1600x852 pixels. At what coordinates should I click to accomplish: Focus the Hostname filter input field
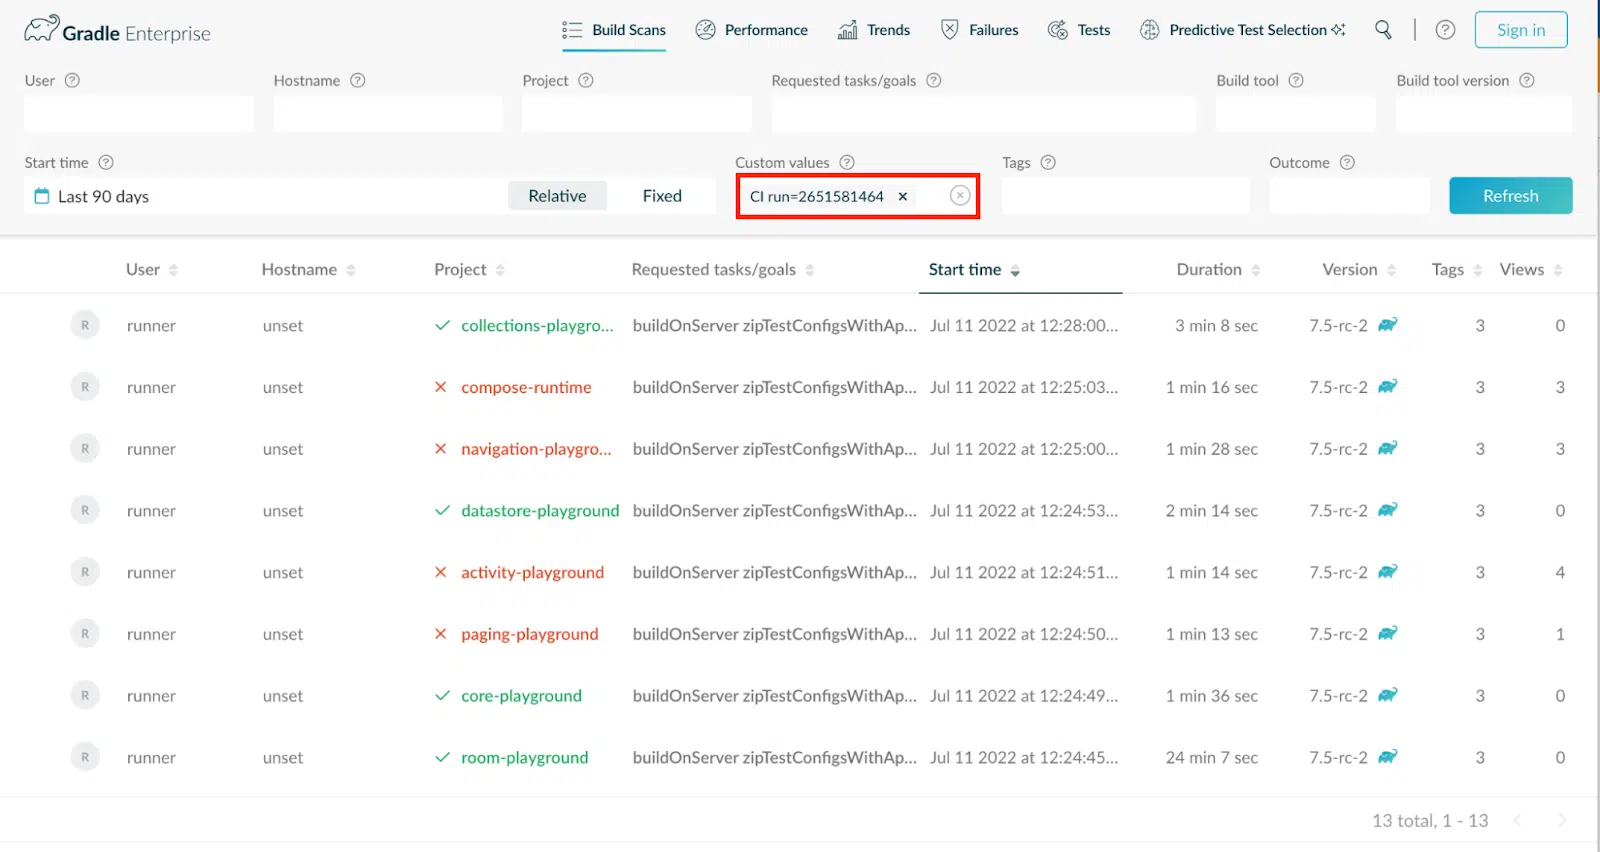click(x=388, y=114)
